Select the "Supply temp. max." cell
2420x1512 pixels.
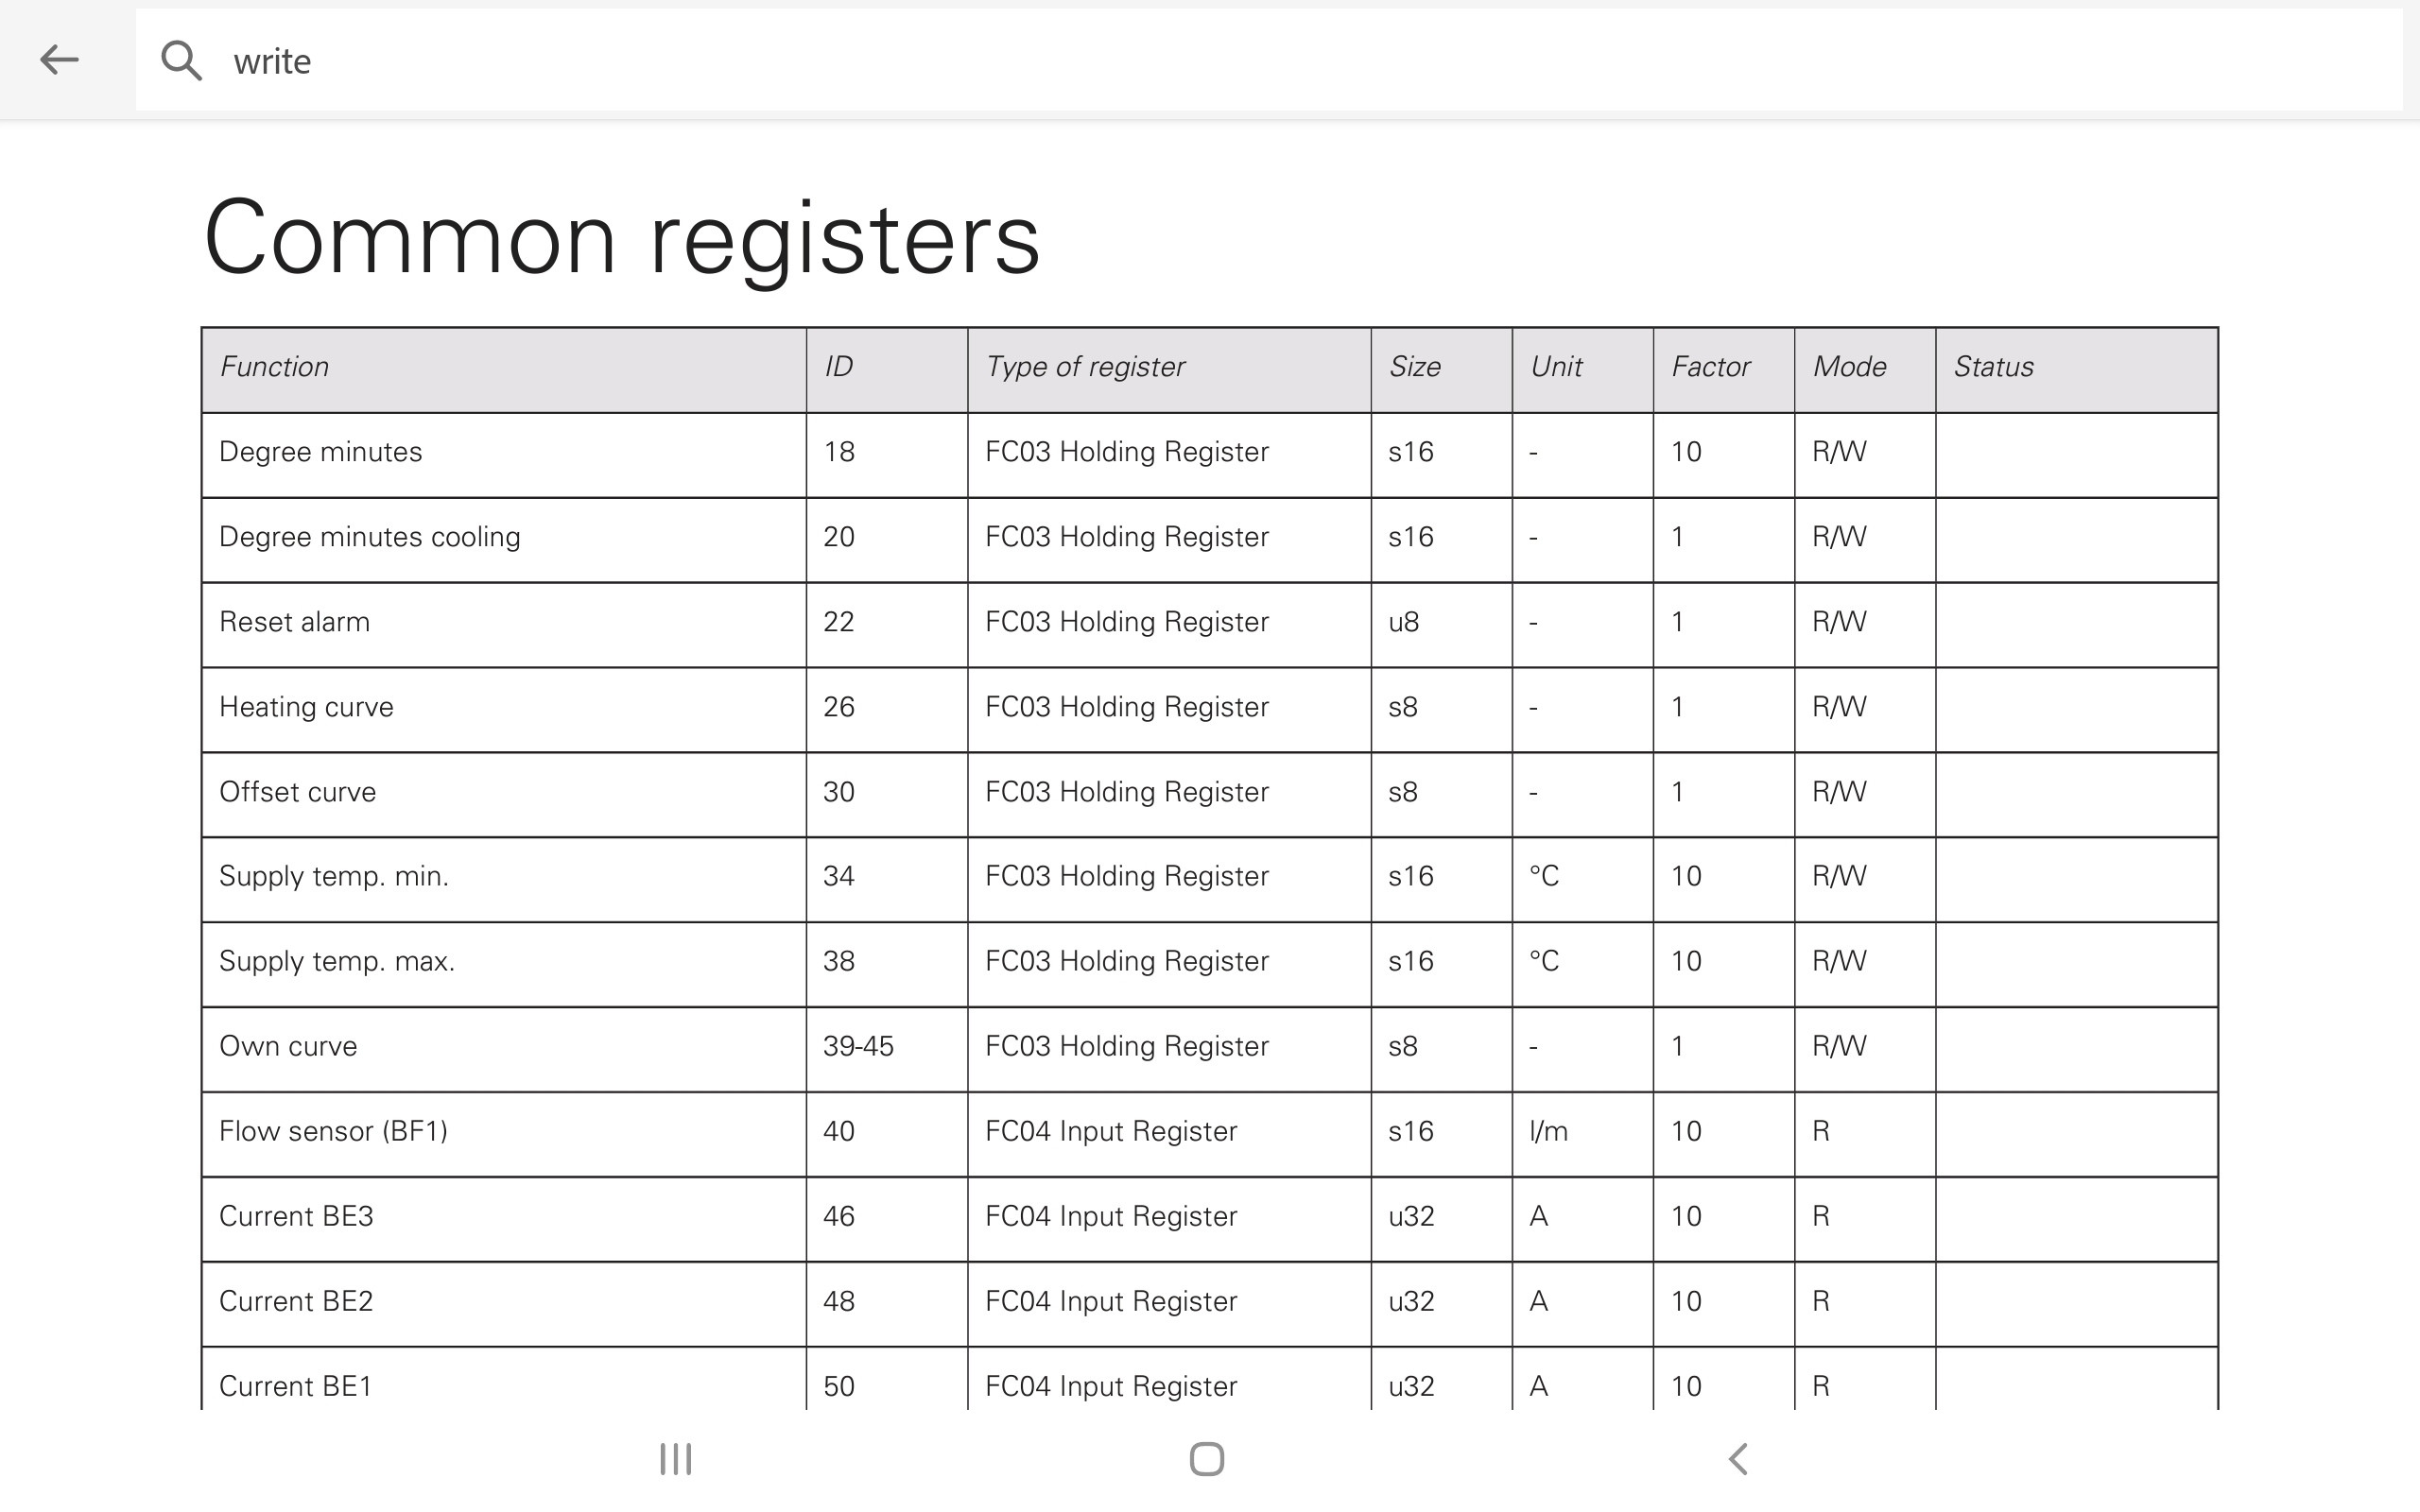pyautogui.click(x=337, y=961)
